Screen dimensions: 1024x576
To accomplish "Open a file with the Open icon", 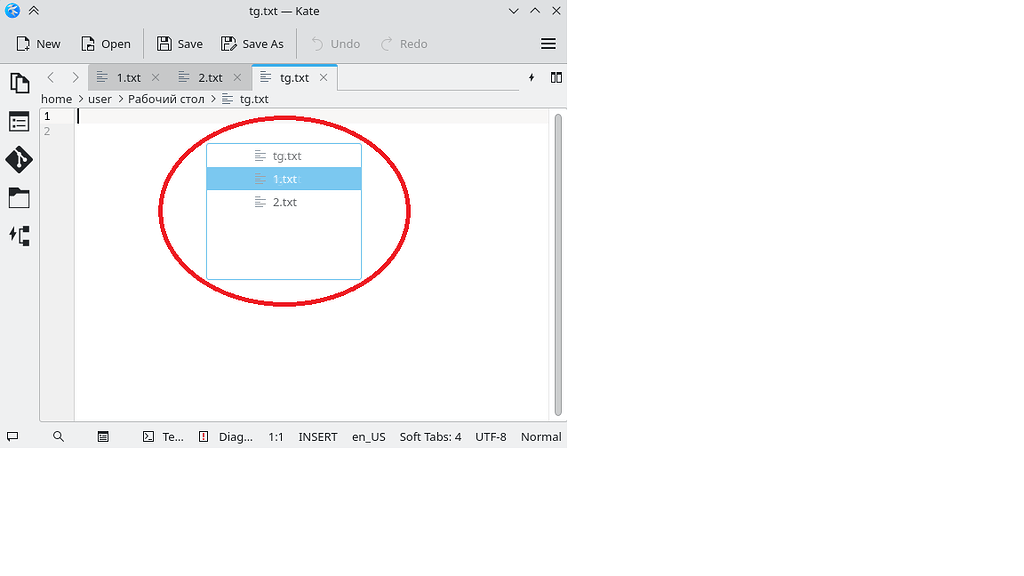I will (x=105, y=43).
